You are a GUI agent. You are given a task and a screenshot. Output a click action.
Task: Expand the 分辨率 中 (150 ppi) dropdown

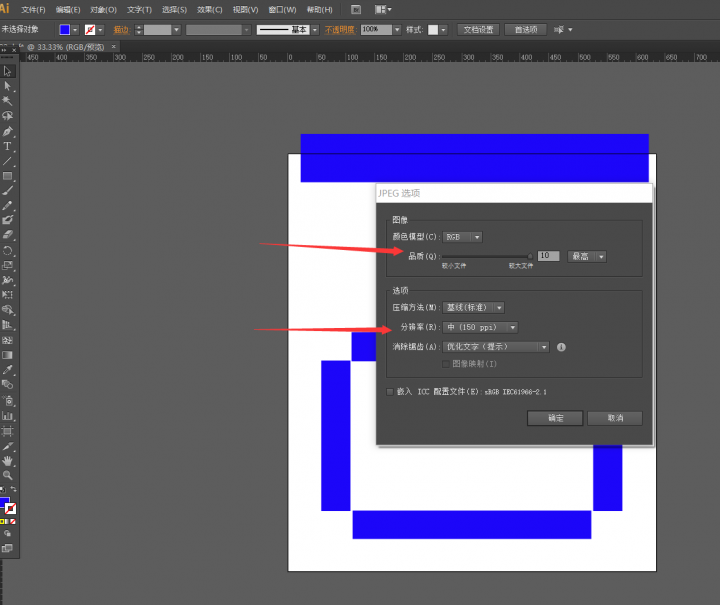tap(481, 327)
